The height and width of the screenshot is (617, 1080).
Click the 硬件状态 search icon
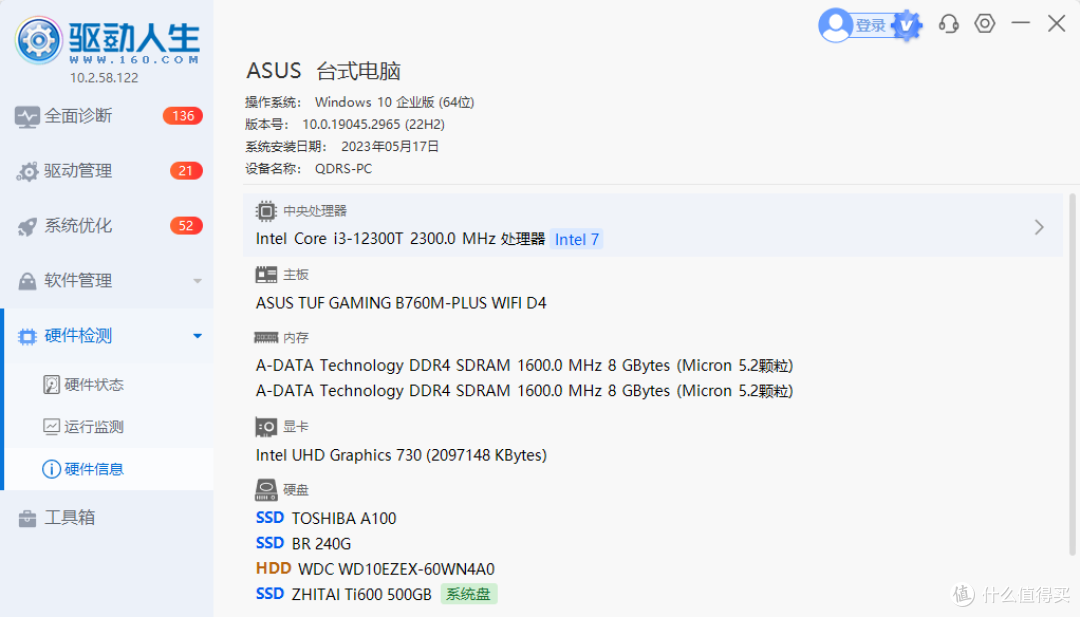(51, 384)
